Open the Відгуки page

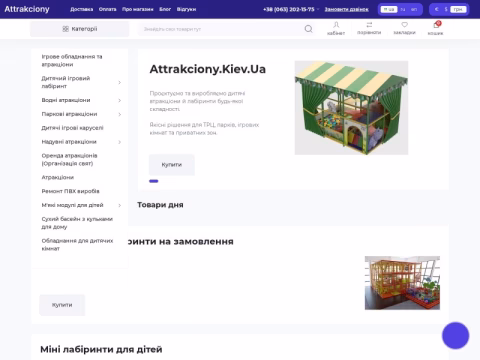pyautogui.click(x=186, y=9)
